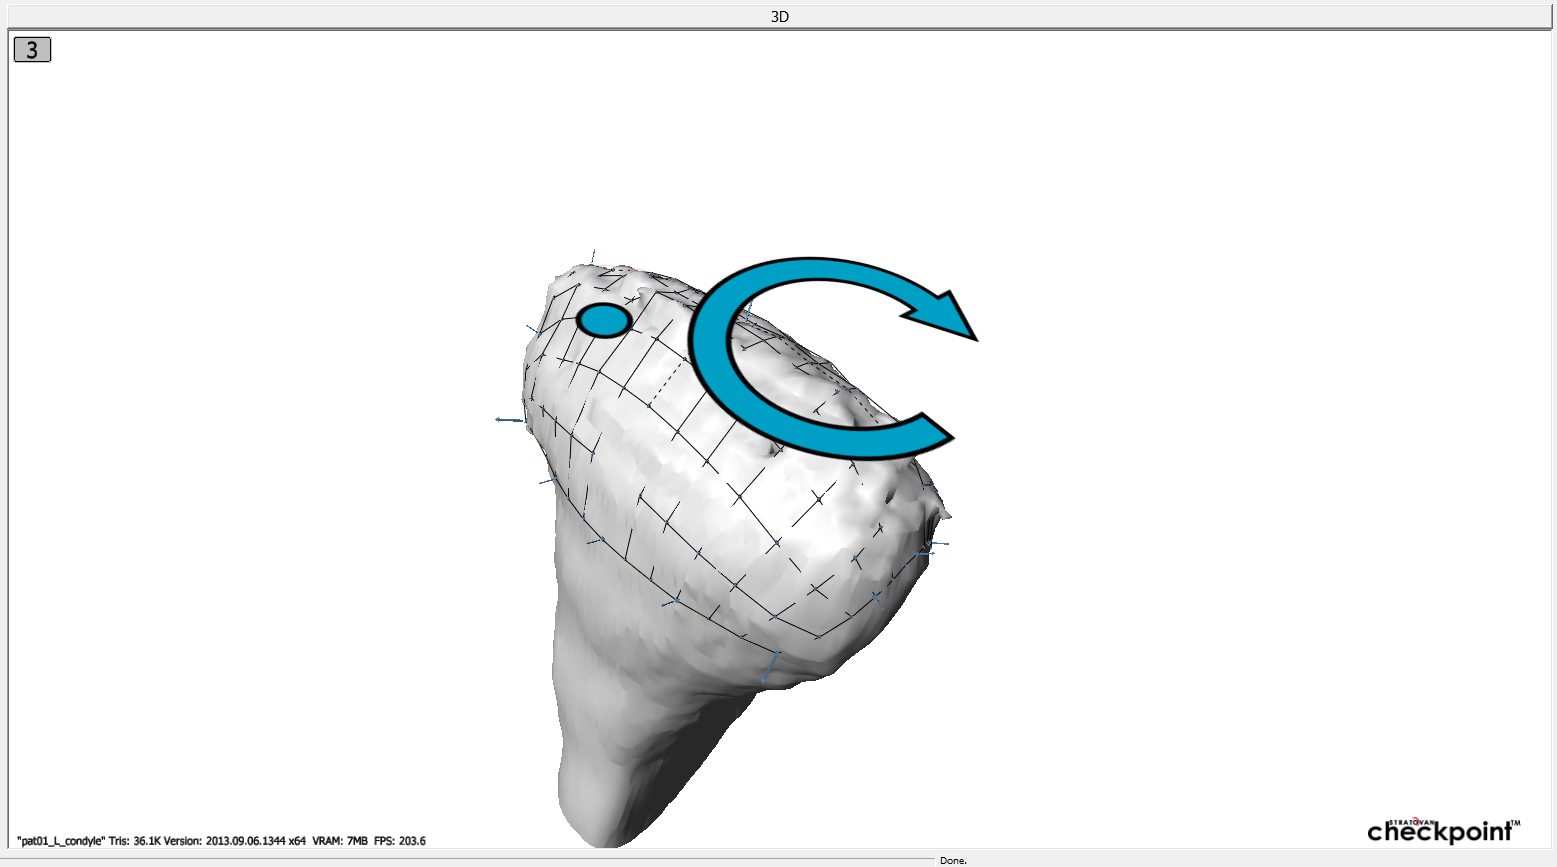Click the VRAM: 7MB readout
Image resolution: width=1557 pixels, height=867 pixels.
pos(340,841)
